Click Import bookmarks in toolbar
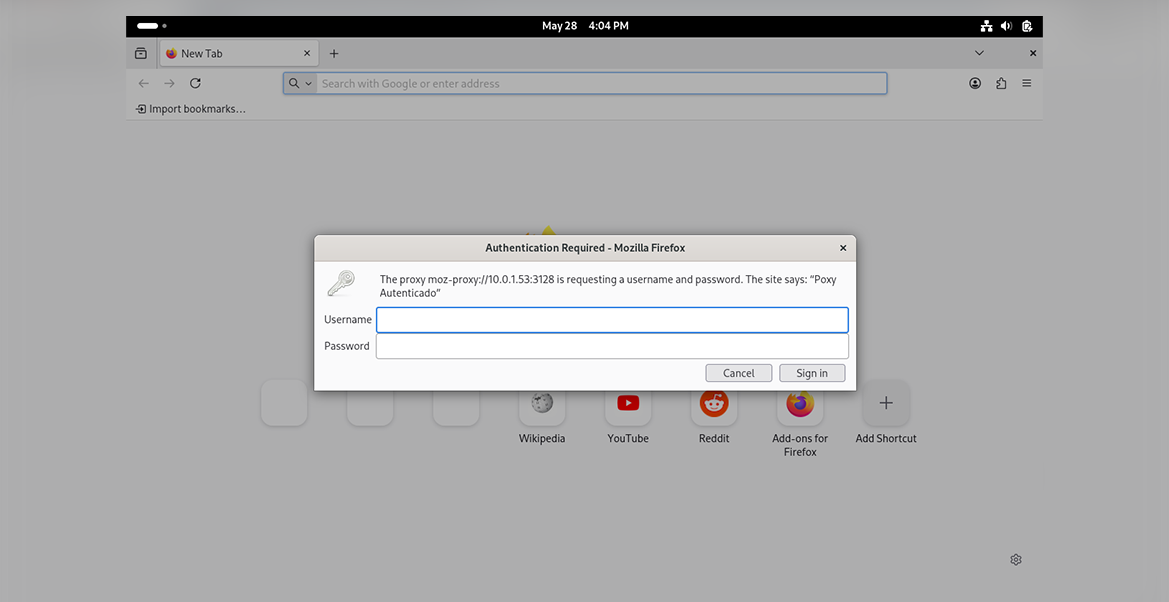 click(x=191, y=109)
